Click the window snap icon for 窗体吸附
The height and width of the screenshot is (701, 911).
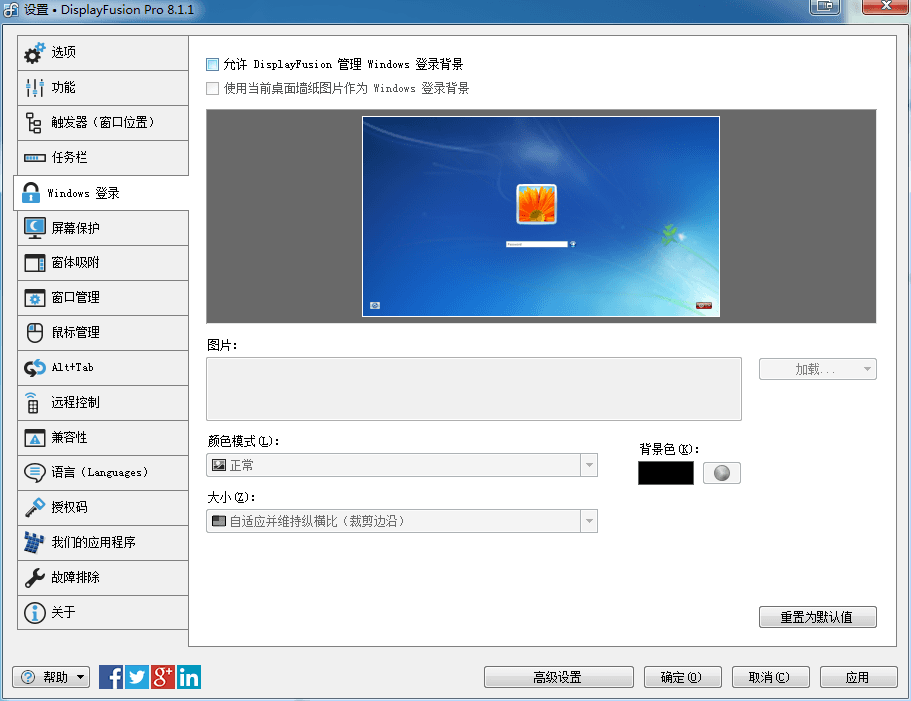(x=34, y=263)
